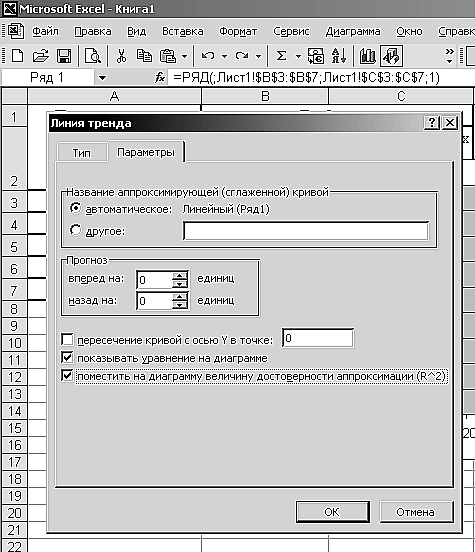
Task: Click the Open file folder icon
Action: click(x=40, y=56)
